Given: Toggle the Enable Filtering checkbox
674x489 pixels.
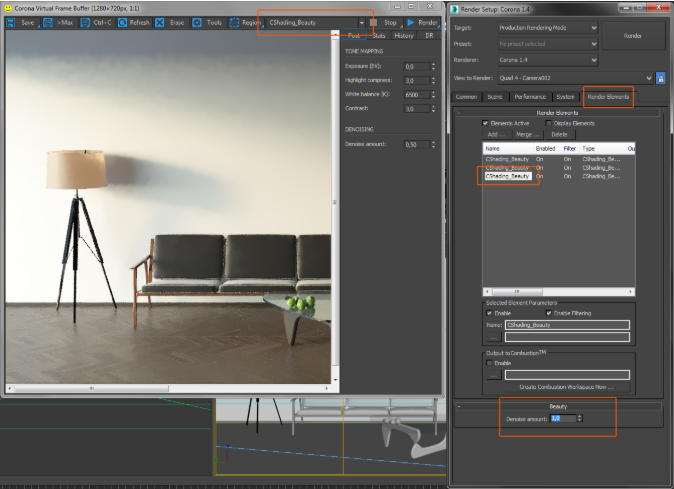Looking at the screenshot, I should point(548,313).
